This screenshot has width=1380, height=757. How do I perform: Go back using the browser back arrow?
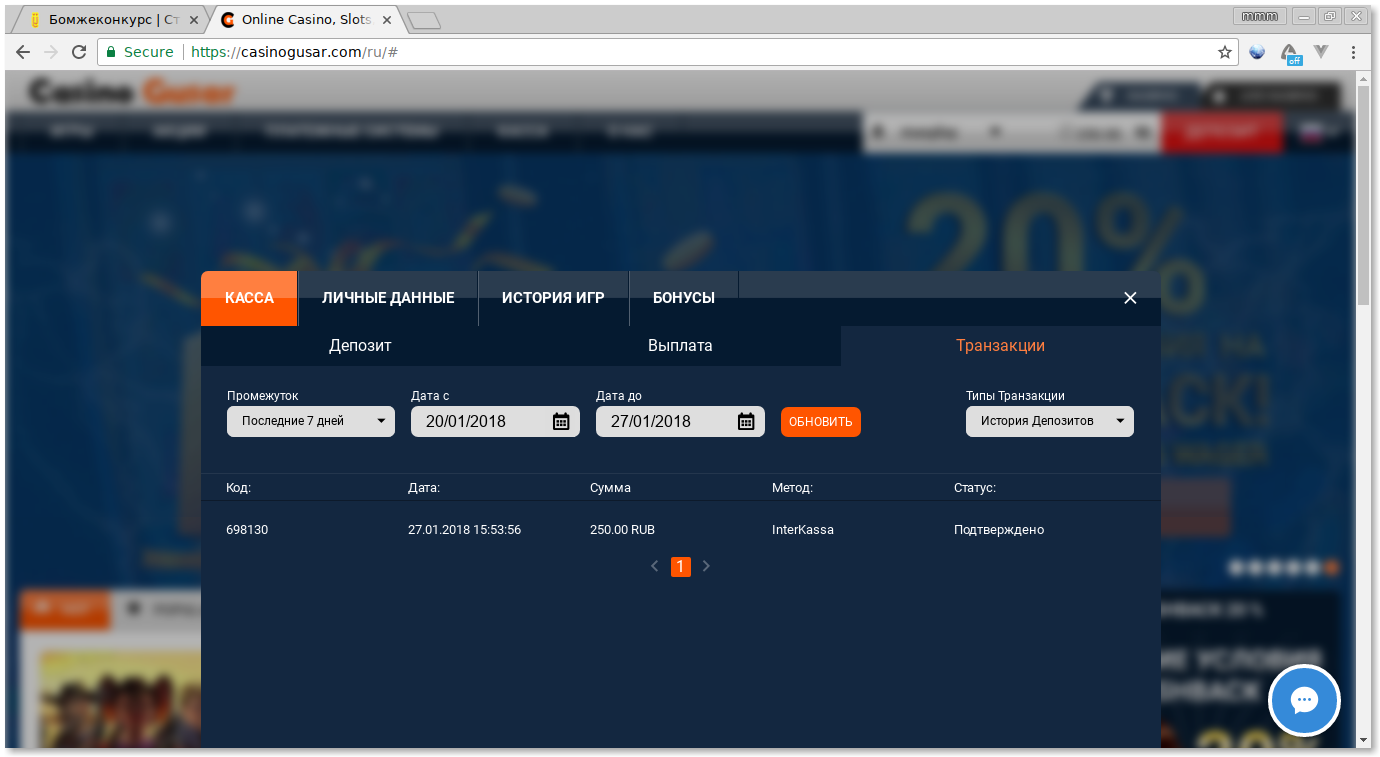pos(22,51)
